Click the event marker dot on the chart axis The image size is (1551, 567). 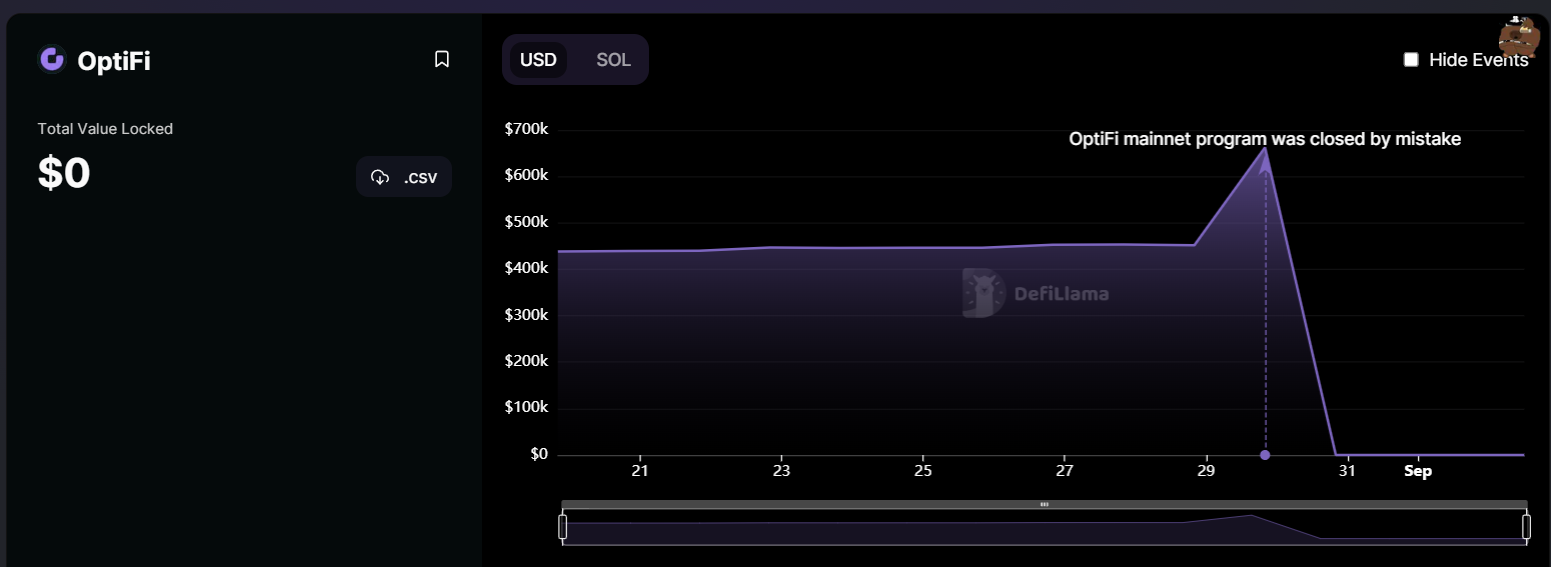pos(1265,455)
